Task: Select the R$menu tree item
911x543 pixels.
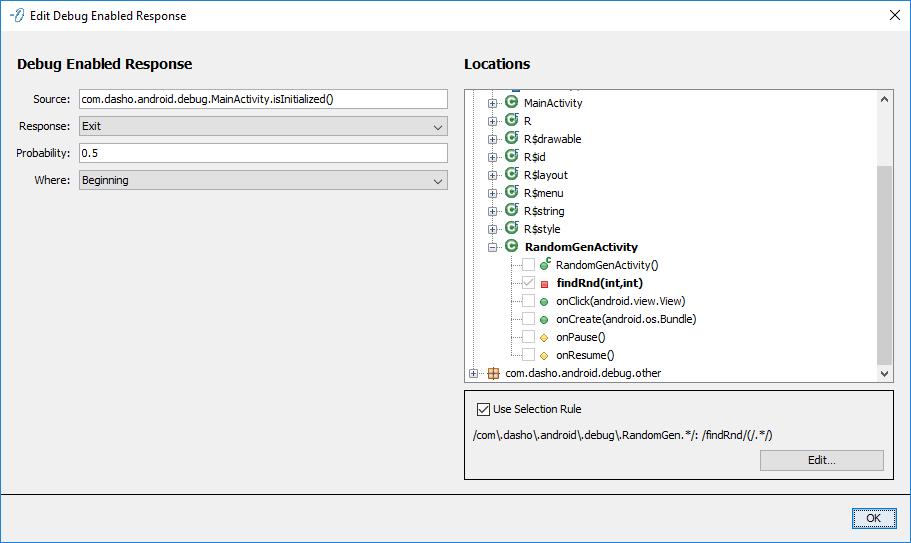Action: [543, 193]
